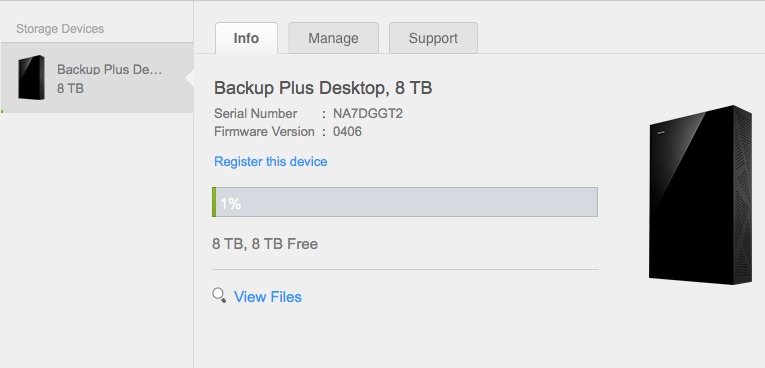Select Backup Plus Desktop in Storage Devices list
Viewport: 765px width, 368px height.
[97, 78]
